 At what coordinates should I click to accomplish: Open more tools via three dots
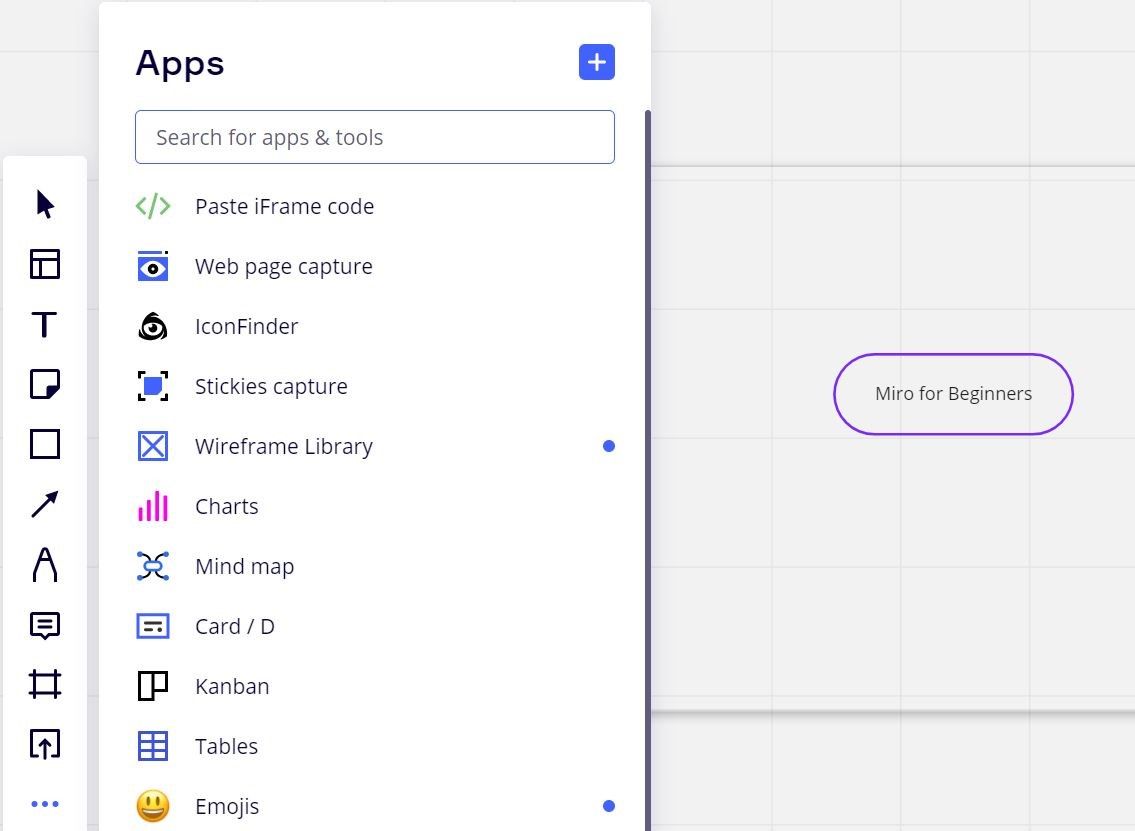point(45,804)
